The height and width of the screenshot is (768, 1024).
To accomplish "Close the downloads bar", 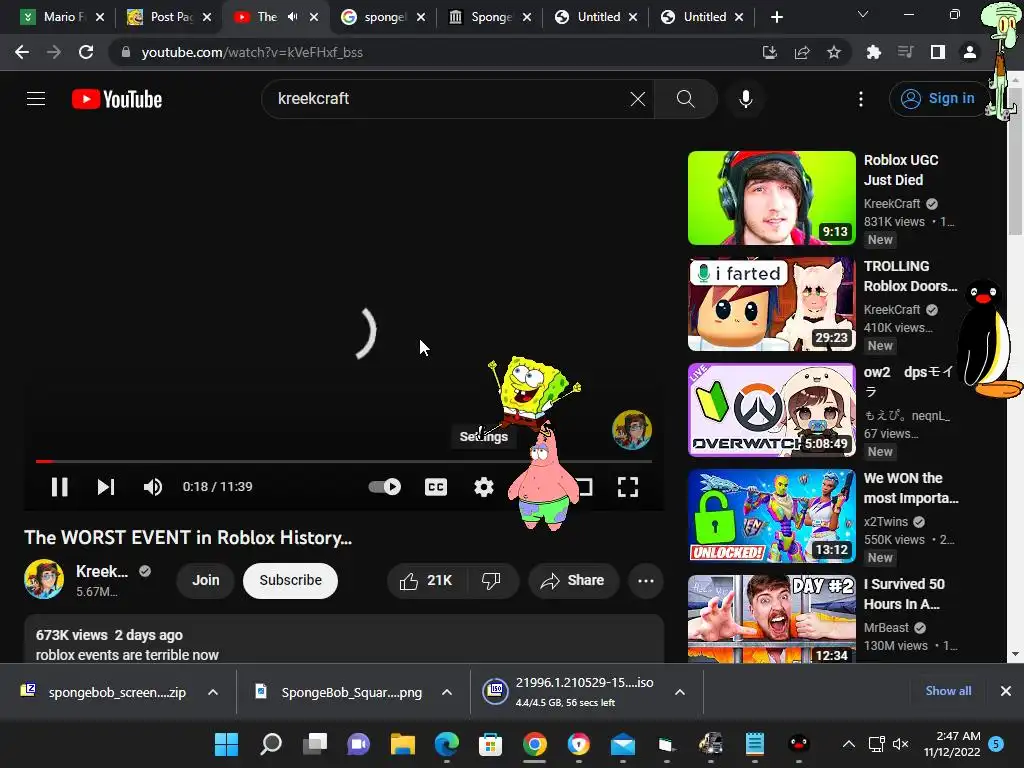I will [1006, 691].
